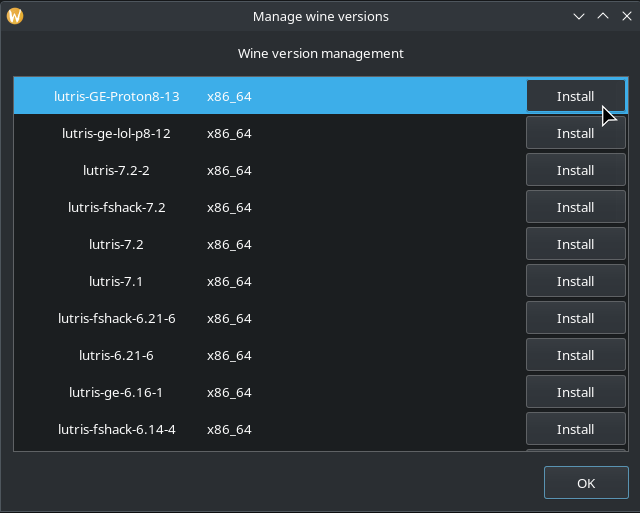
Task: Install lutris-GE-Proton8-13
Action: [x=576, y=96]
